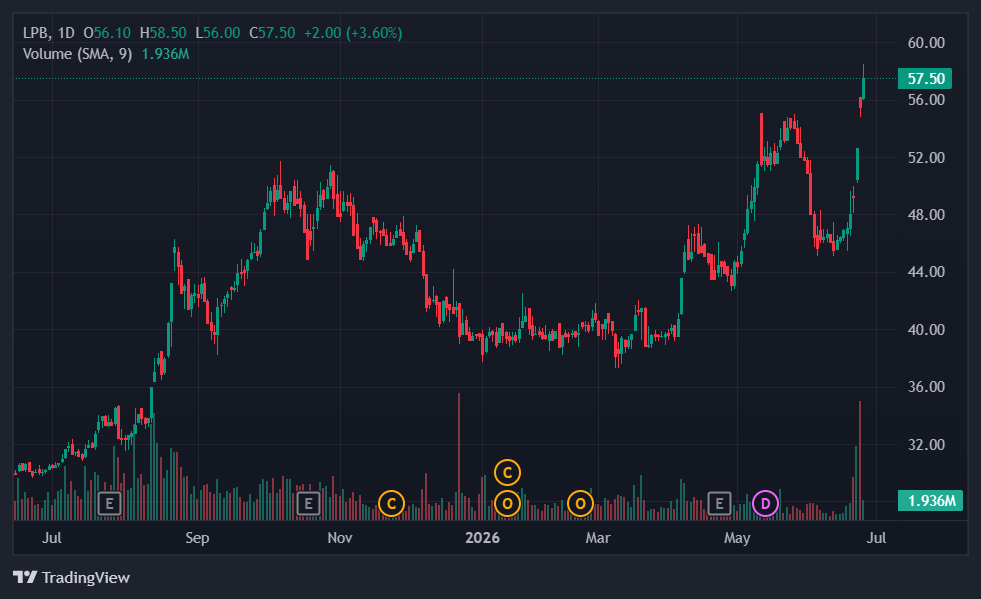Image resolution: width=981 pixels, height=599 pixels.
Task: Click the Jul time label preceding Sep
Action: click(52, 538)
